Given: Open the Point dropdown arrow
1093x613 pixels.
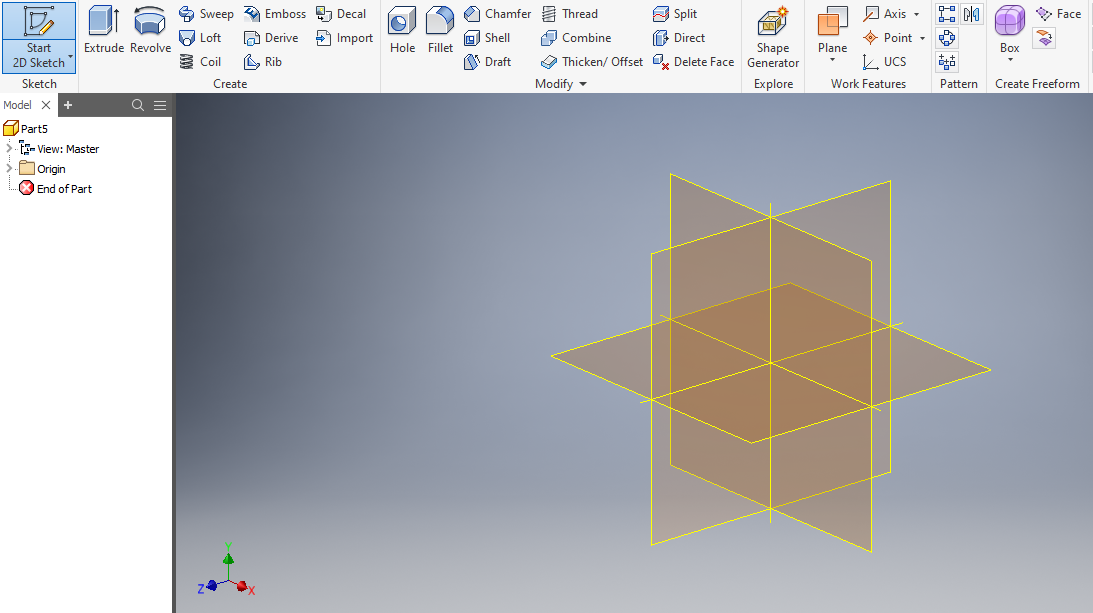Looking at the screenshot, I should click(923, 37).
